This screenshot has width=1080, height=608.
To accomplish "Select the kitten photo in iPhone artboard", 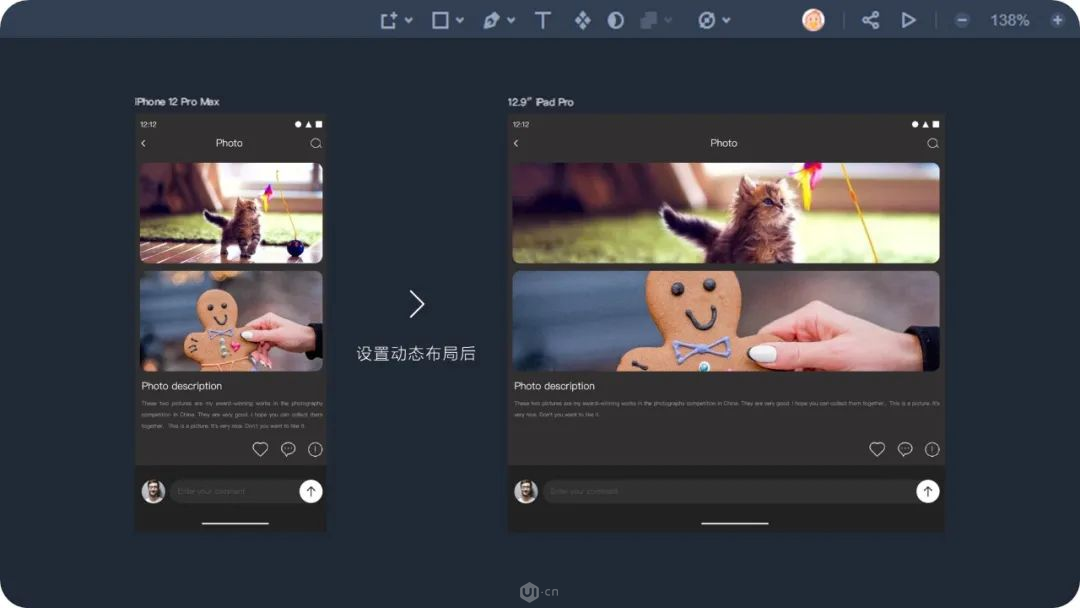I will (231, 213).
